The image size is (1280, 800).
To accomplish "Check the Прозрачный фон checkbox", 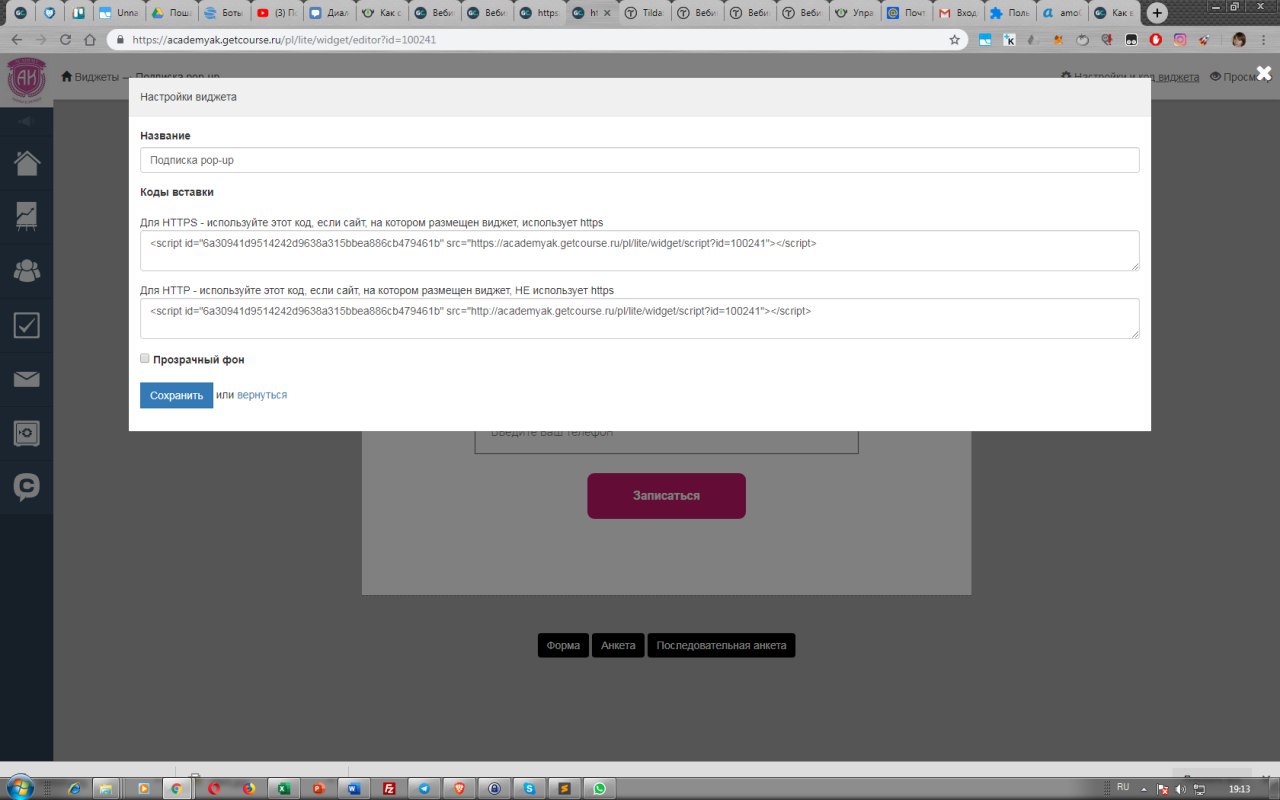I will click(145, 358).
